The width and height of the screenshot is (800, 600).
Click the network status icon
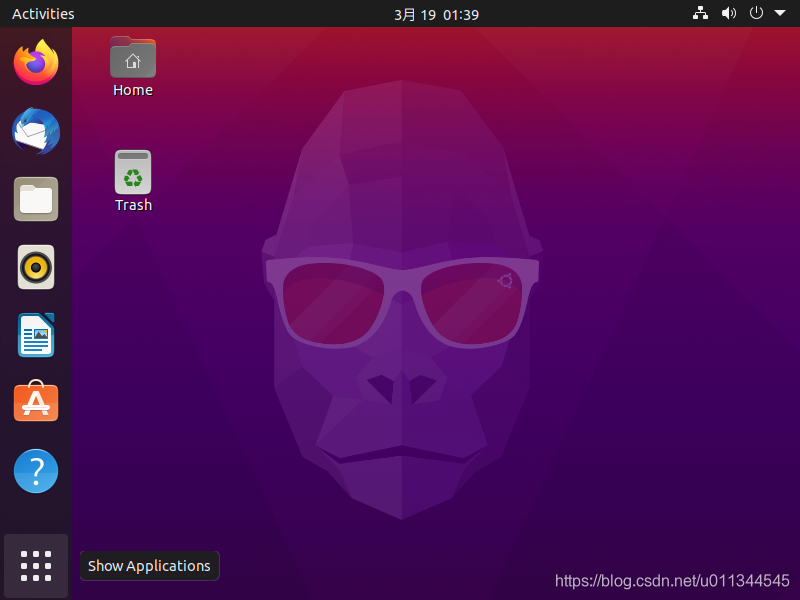(700, 13)
